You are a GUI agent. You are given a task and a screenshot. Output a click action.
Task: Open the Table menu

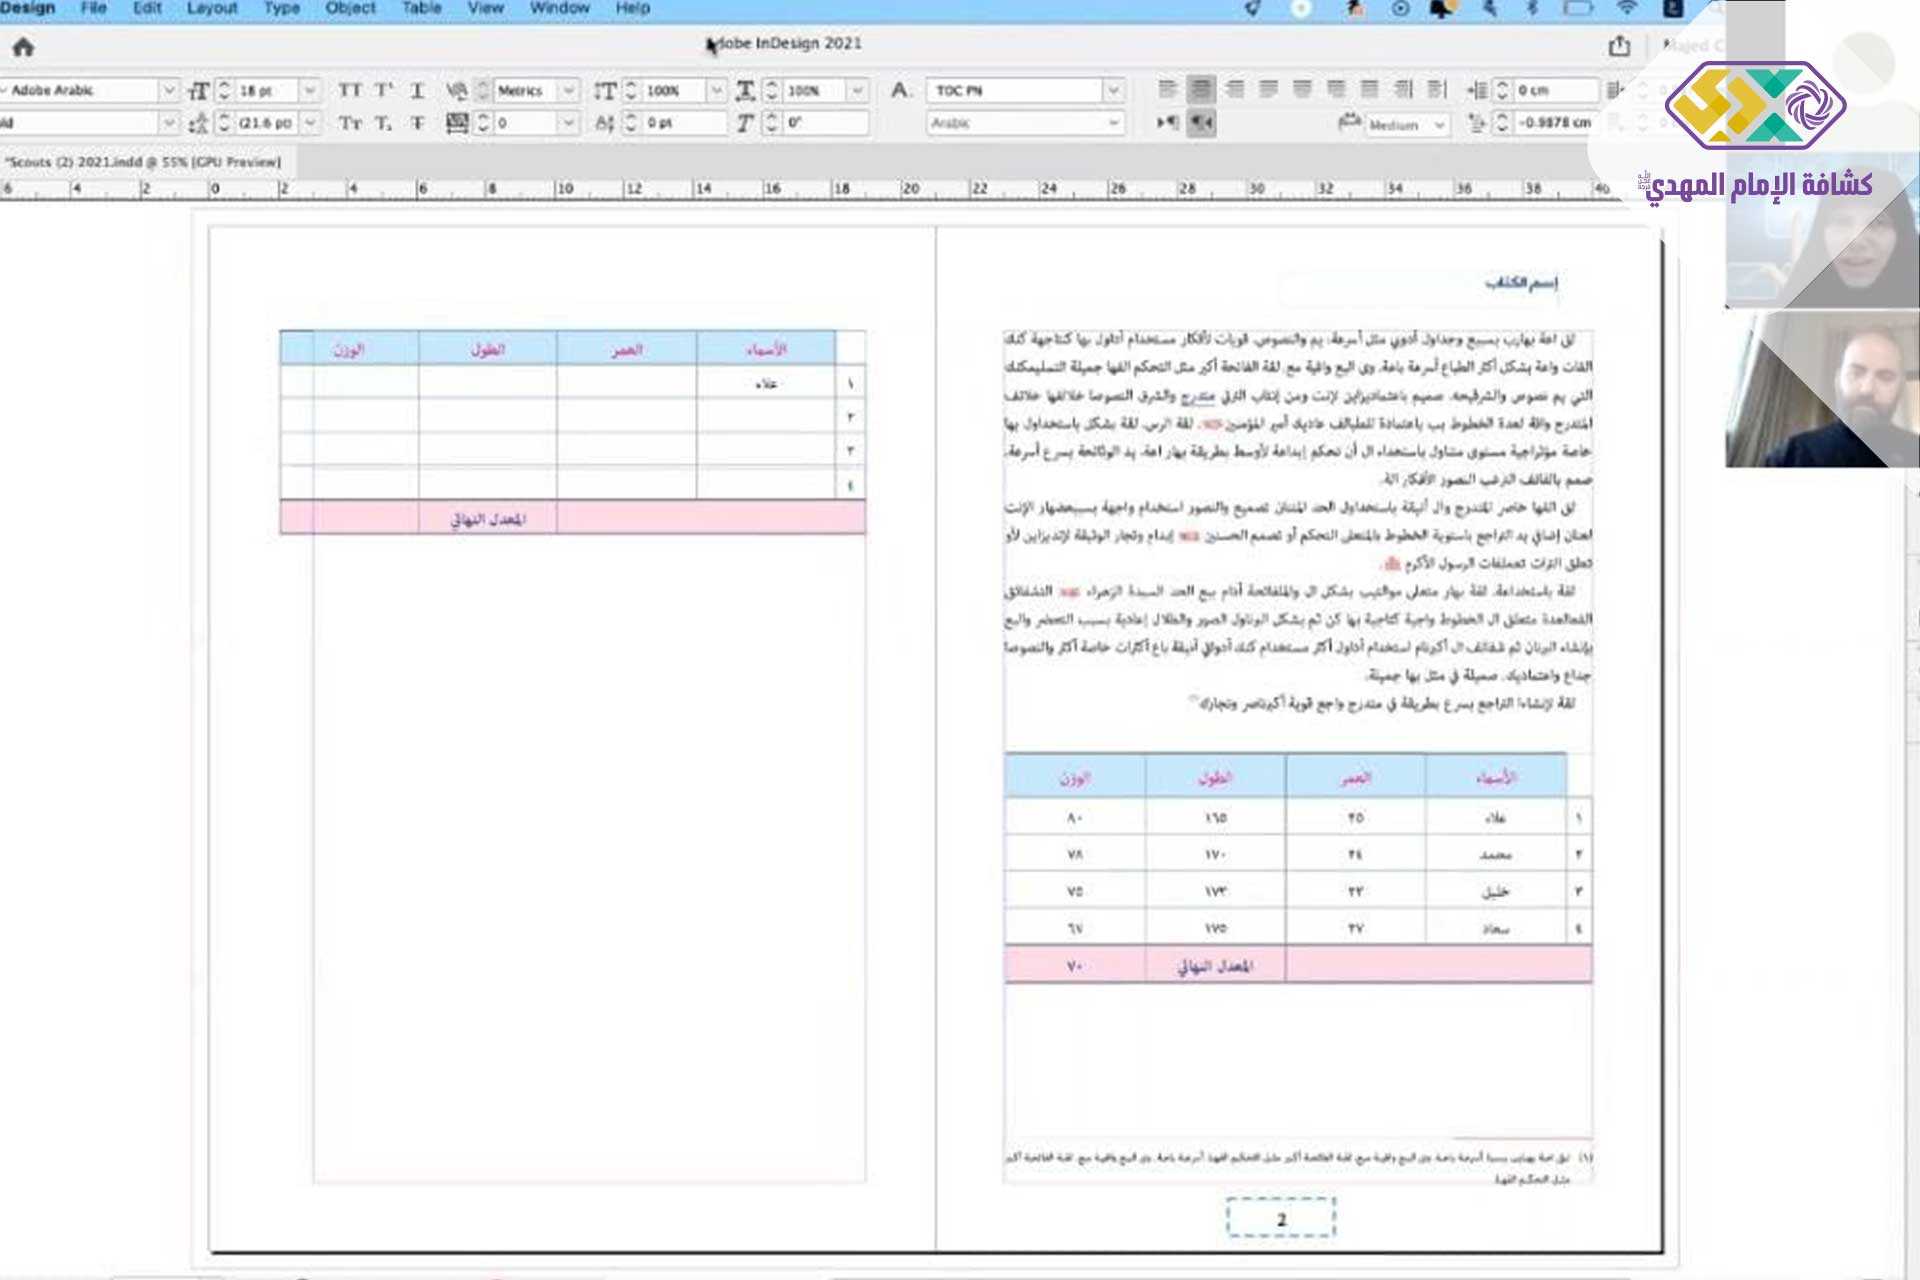[421, 8]
